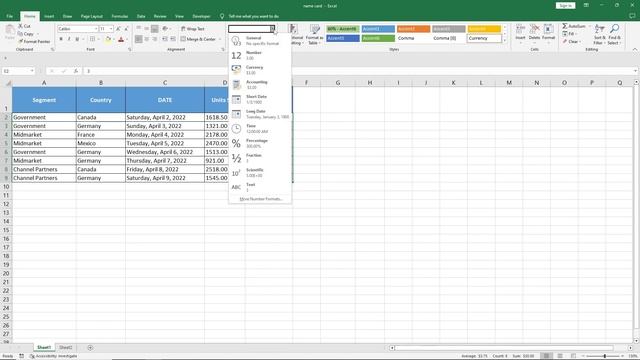This screenshot has width=640, height=360.
Task: Collapse the ribbon with chevron
Action: tap(634, 49)
